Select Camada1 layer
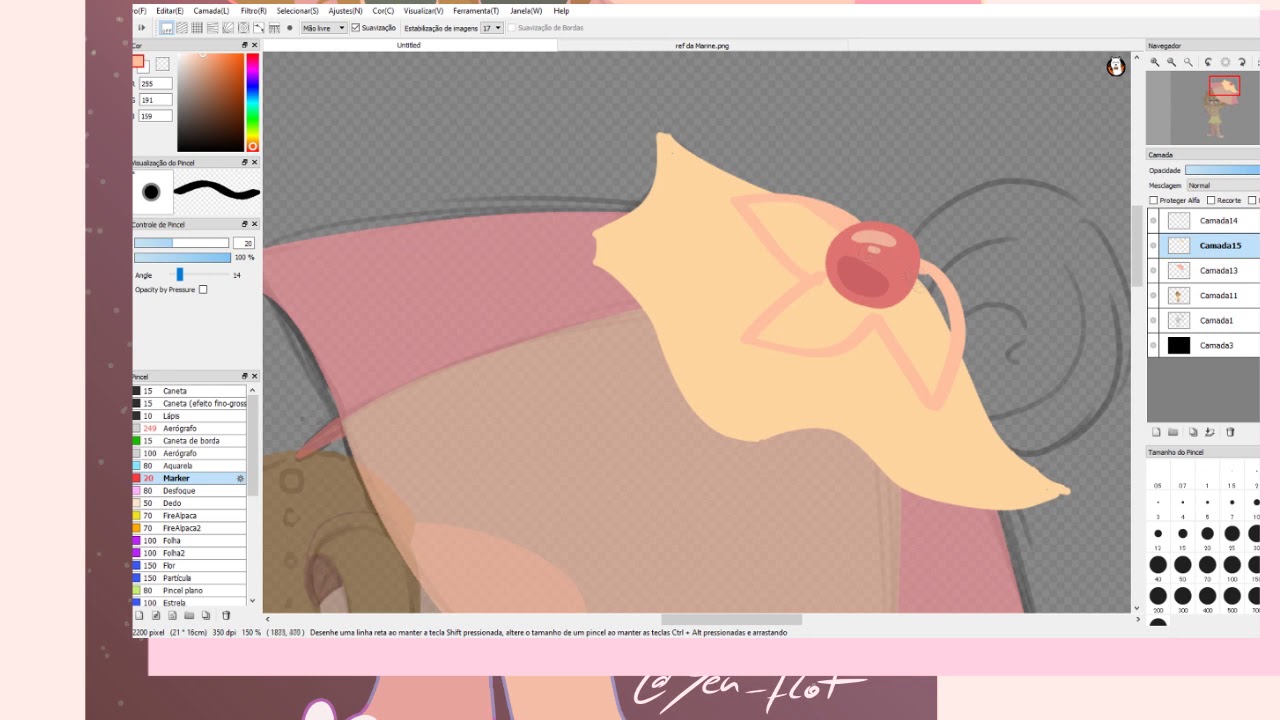 point(1203,320)
